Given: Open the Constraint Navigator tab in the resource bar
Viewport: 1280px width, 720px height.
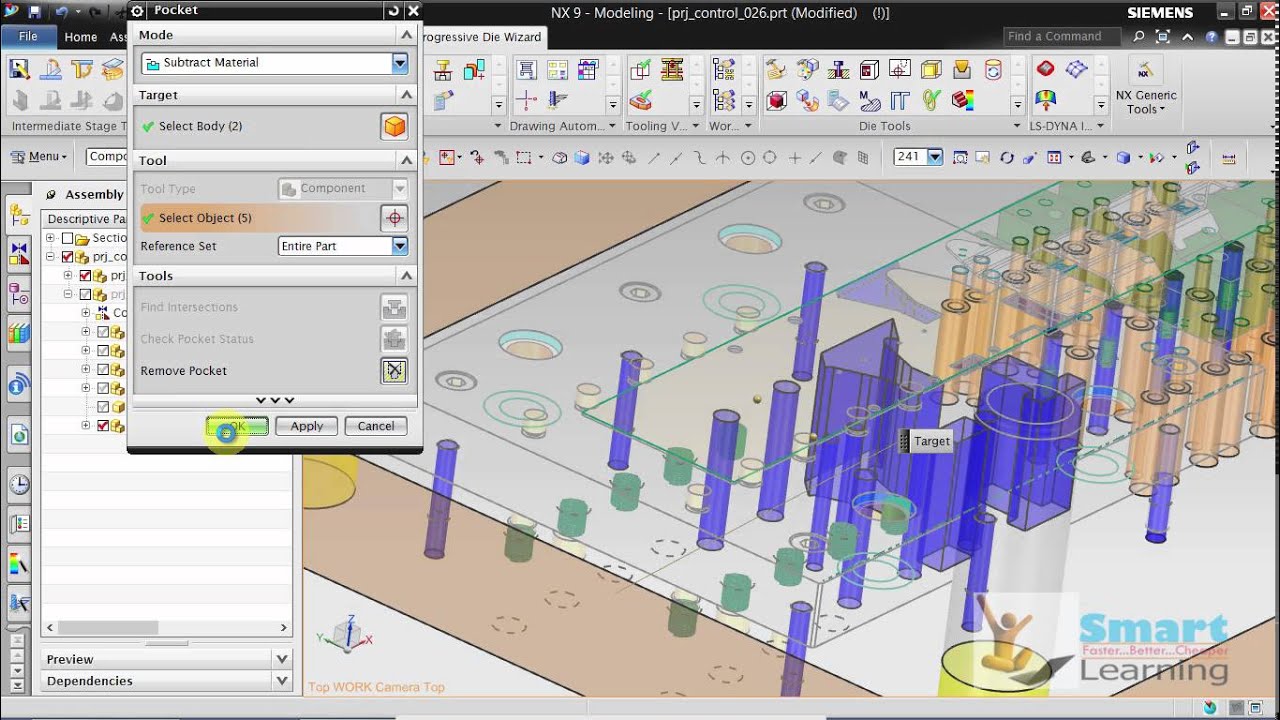Looking at the screenshot, I should pos(19,254).
